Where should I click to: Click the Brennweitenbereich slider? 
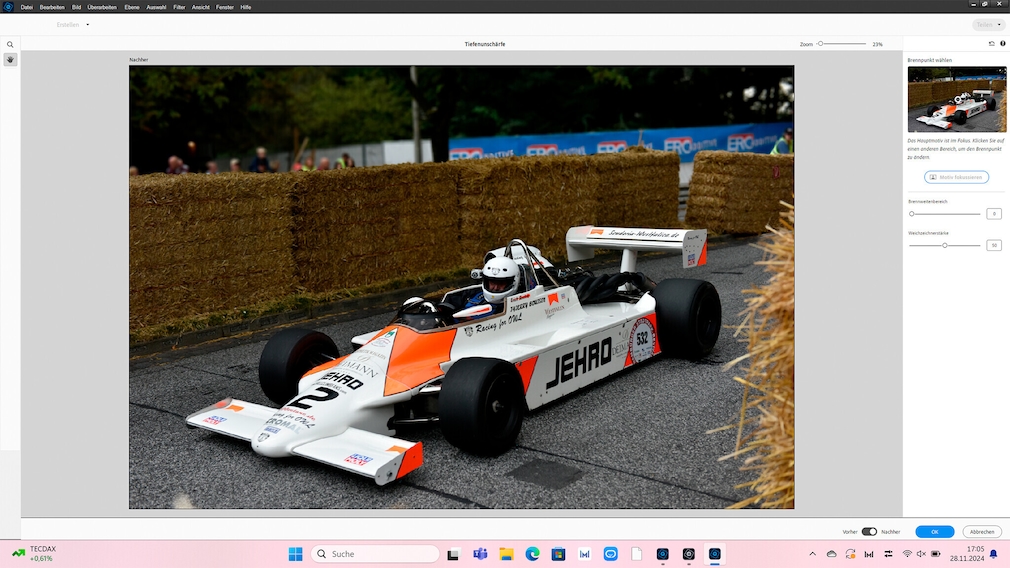(x=944, y=214)
